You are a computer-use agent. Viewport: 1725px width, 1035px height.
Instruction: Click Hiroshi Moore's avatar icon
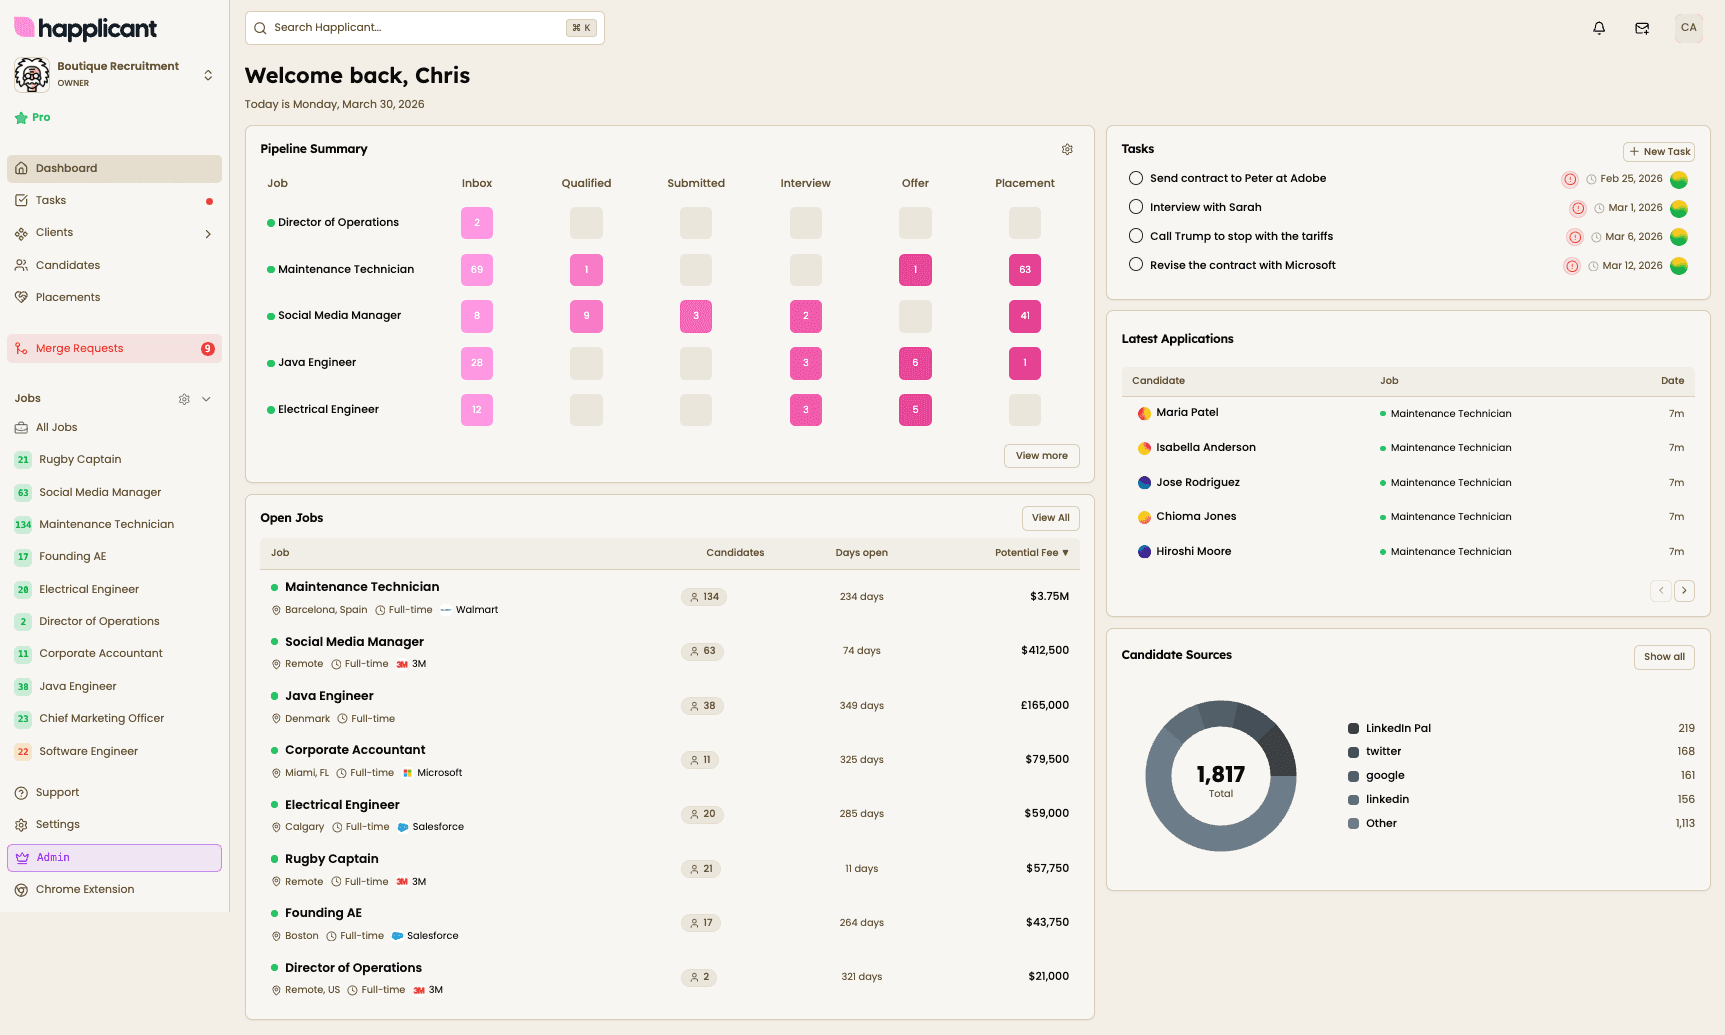[1144, 551]
